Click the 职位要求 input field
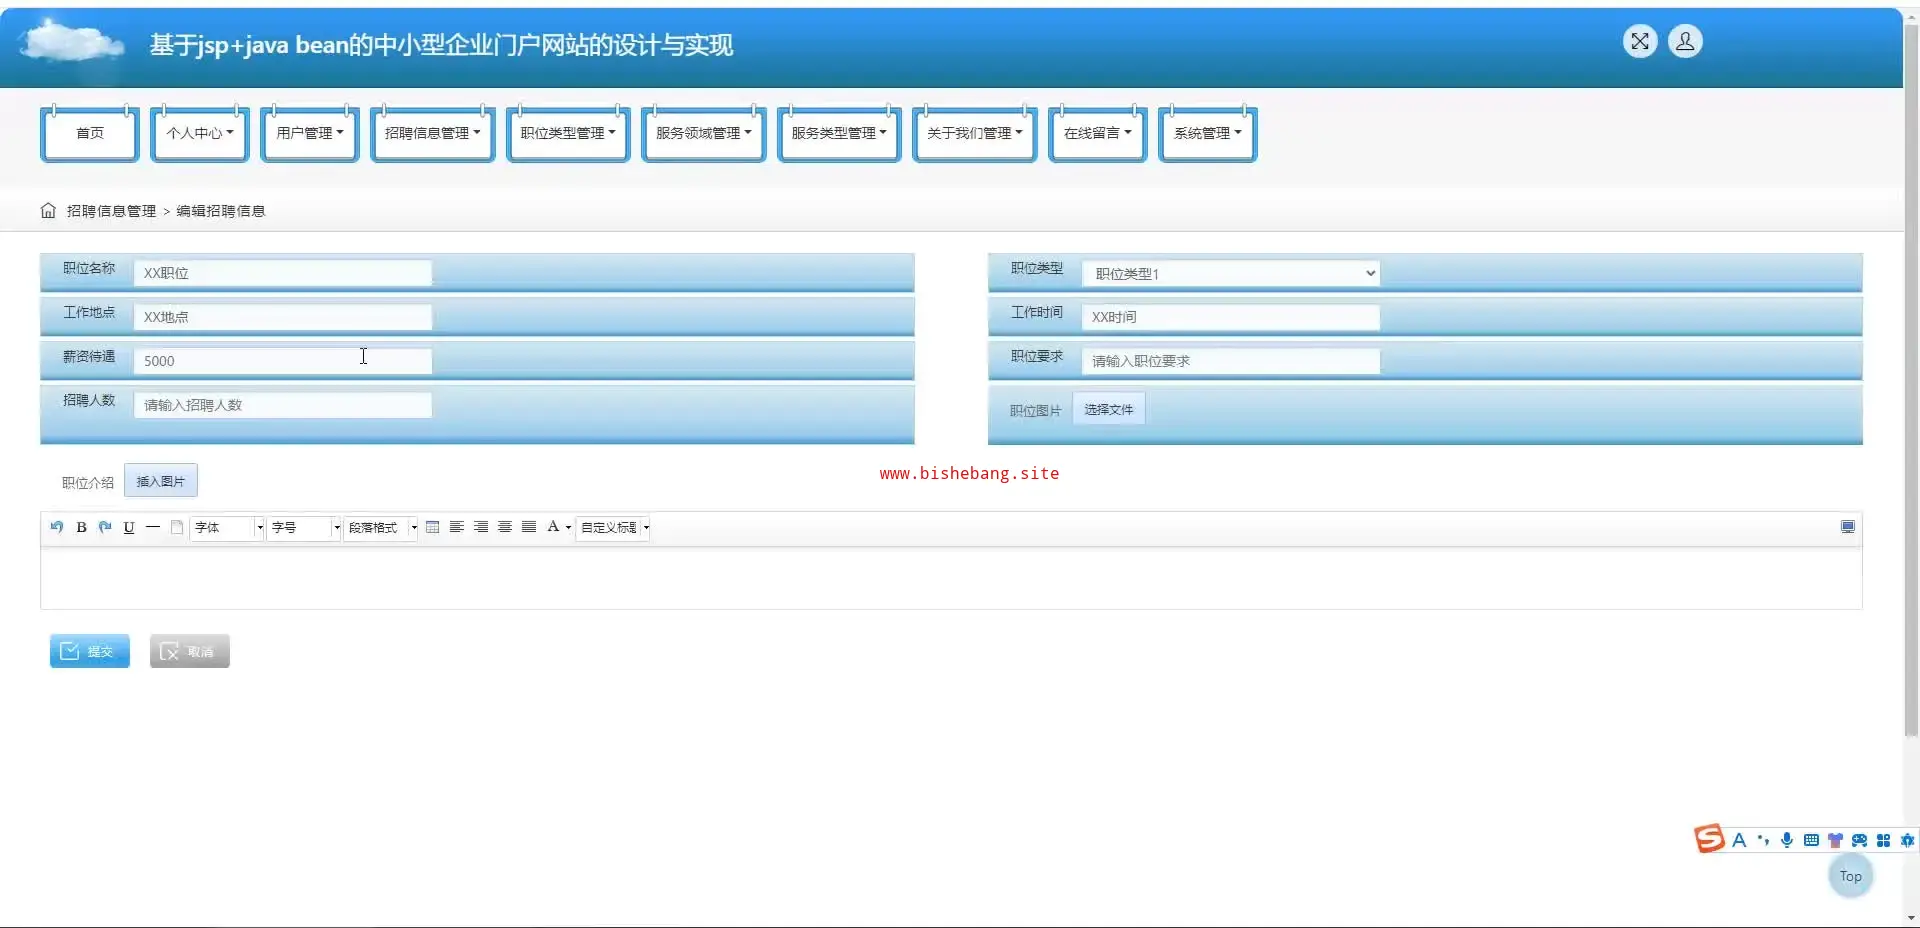This screenshot has width=1920, height=928. pos(1231,361)
